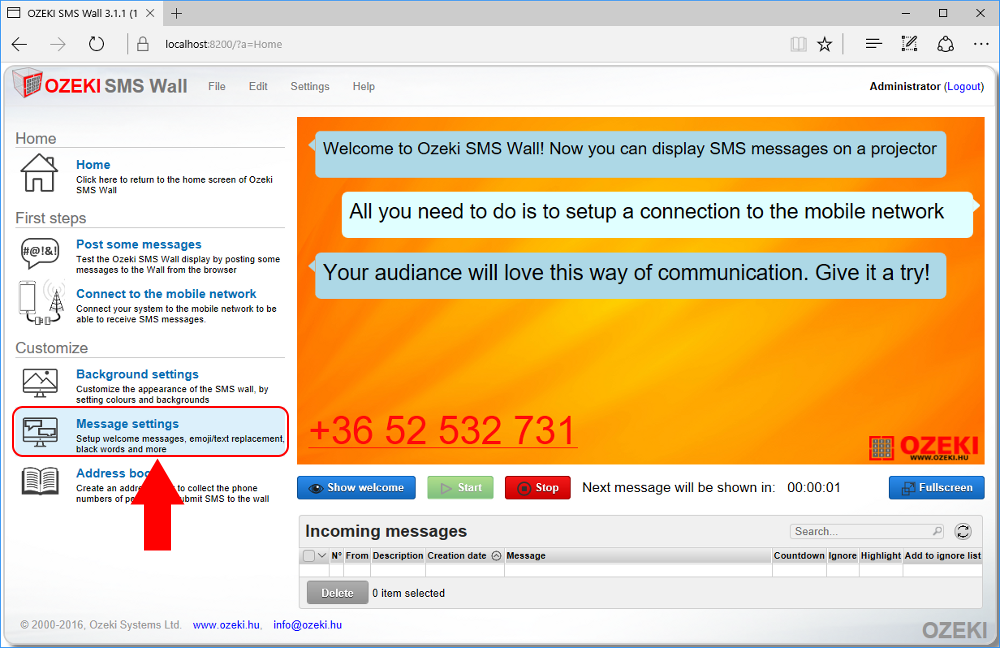
Task: Reload the page with refresh icon
Action: coord(96,44)
